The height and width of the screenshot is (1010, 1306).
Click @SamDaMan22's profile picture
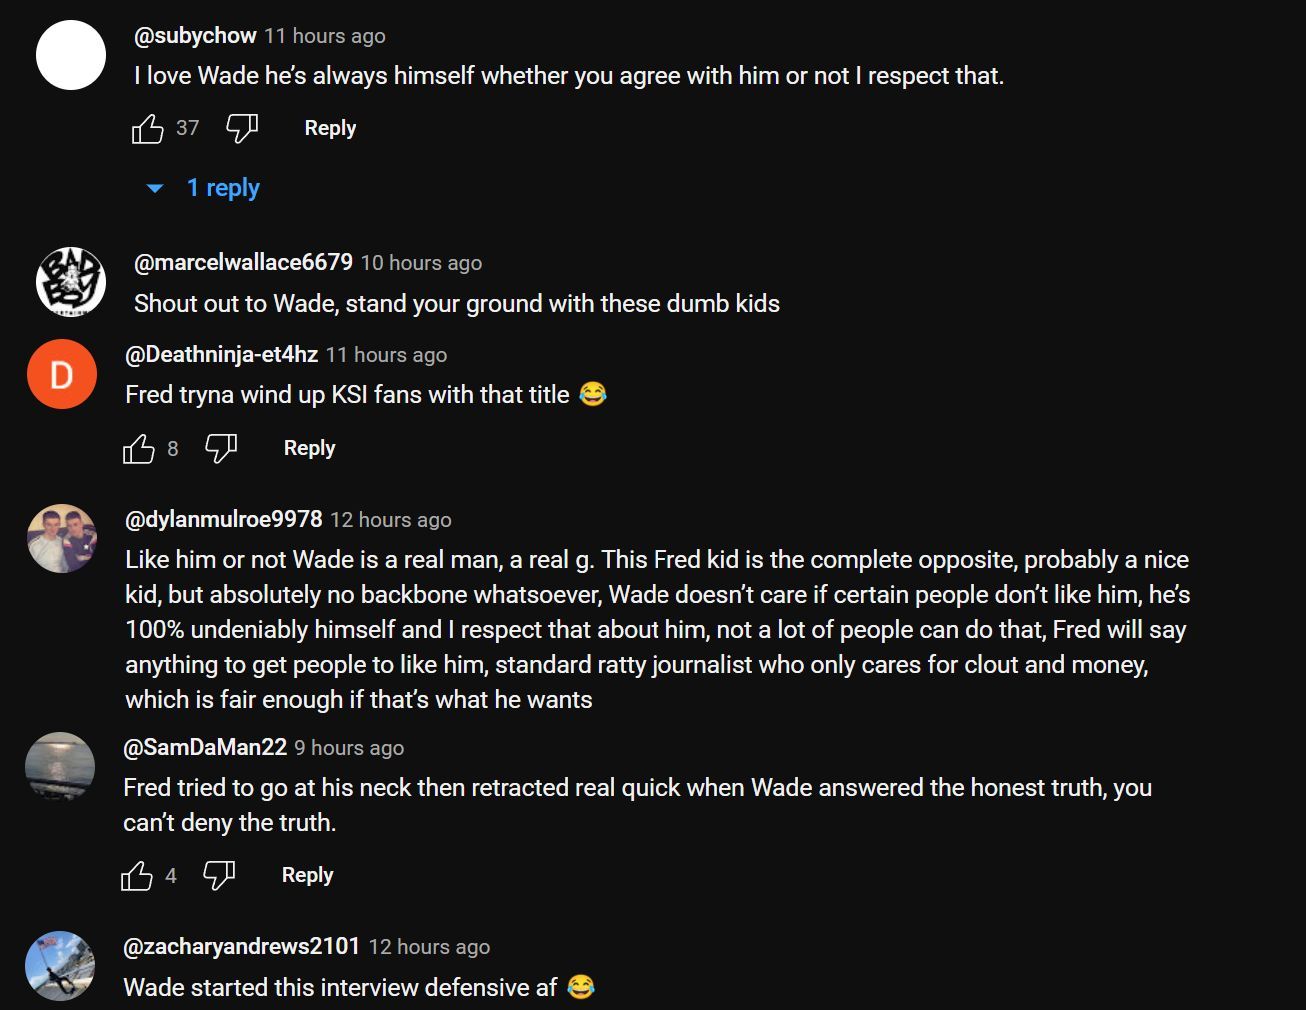coord(60,766)
